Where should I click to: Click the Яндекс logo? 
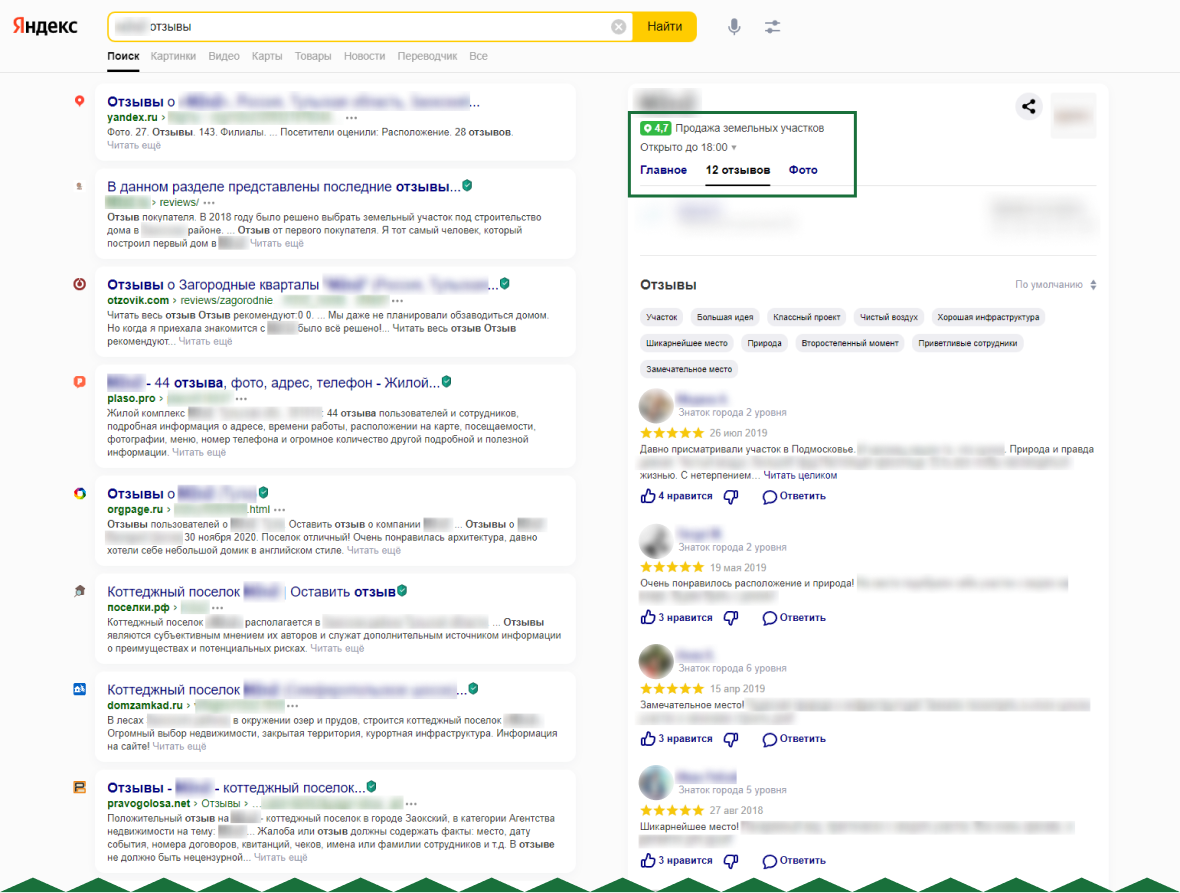click(45, 27)
